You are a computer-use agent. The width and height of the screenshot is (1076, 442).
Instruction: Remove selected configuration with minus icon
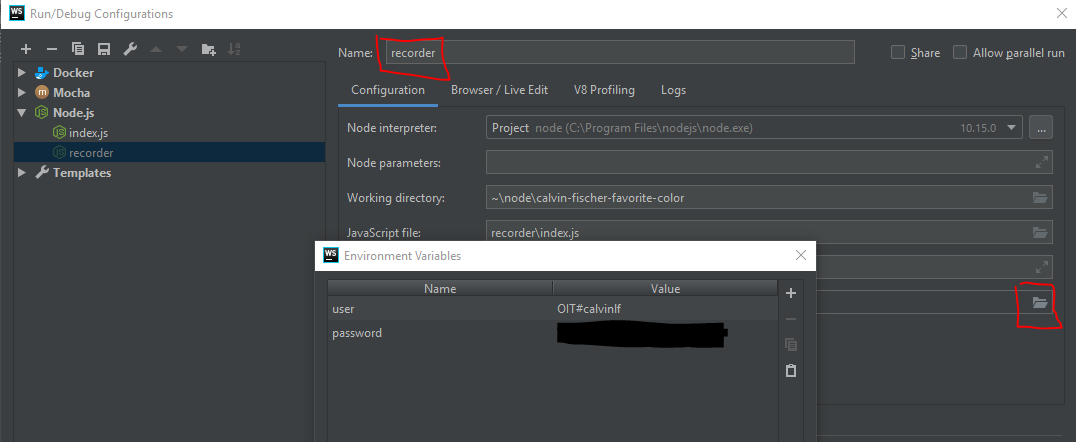coord(51,49)
